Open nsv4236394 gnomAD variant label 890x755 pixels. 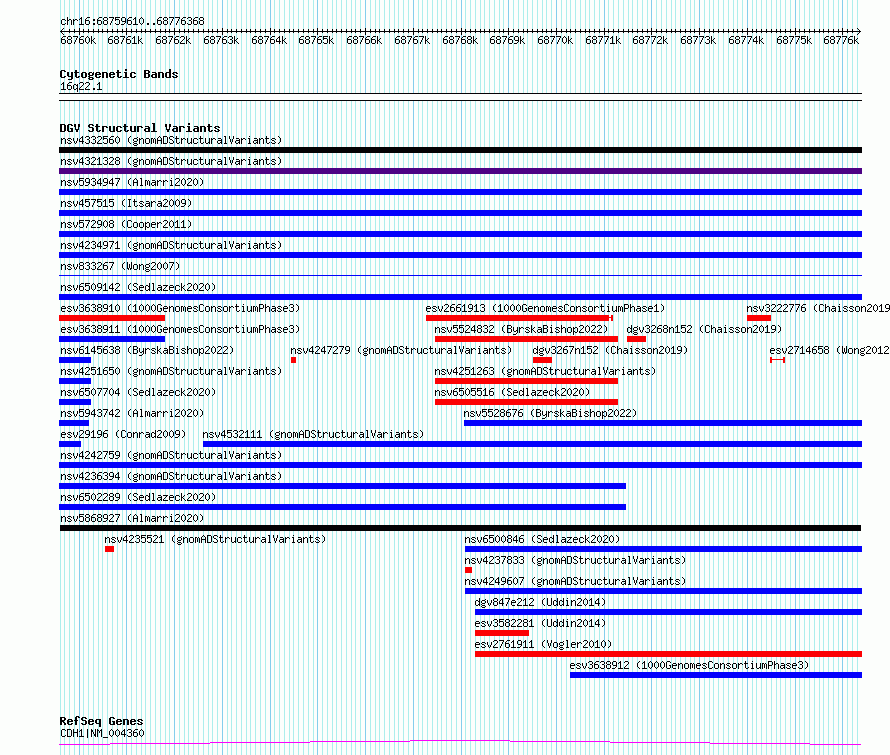pos(171,476)
